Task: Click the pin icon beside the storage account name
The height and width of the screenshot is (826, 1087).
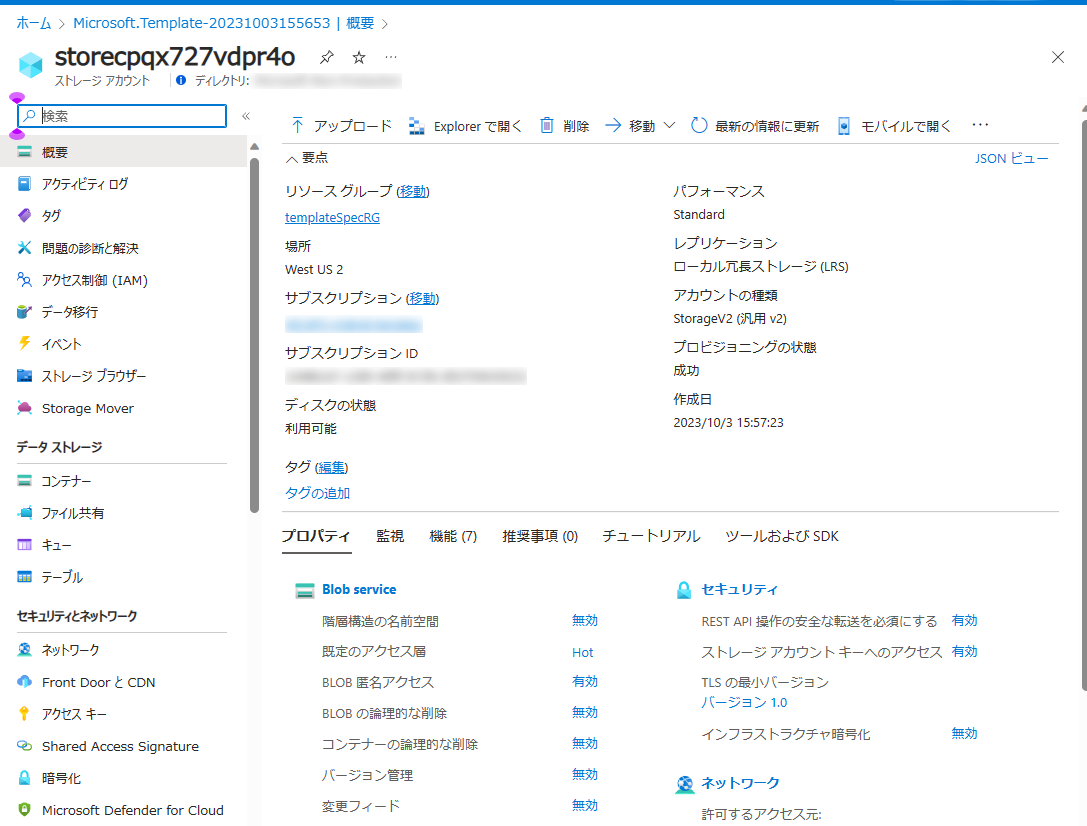Action: pos(326,58)
